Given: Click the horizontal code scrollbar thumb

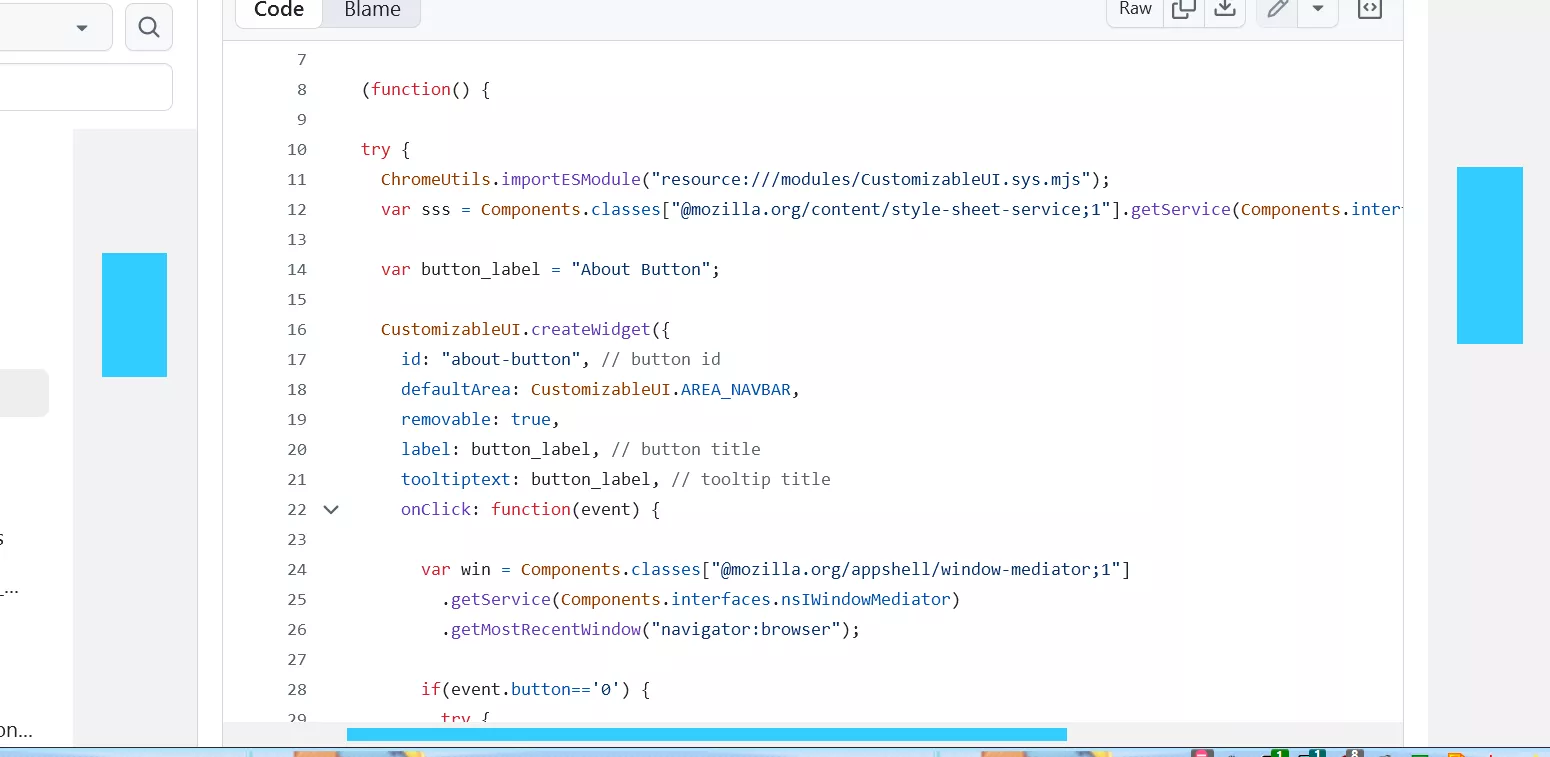Looking at the screenshot, I should [707, 734].
